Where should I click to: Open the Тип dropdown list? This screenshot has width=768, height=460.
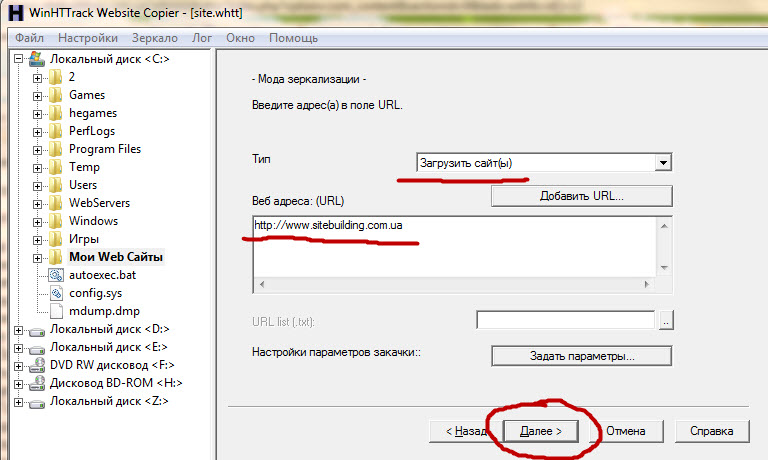coord(662,163)
